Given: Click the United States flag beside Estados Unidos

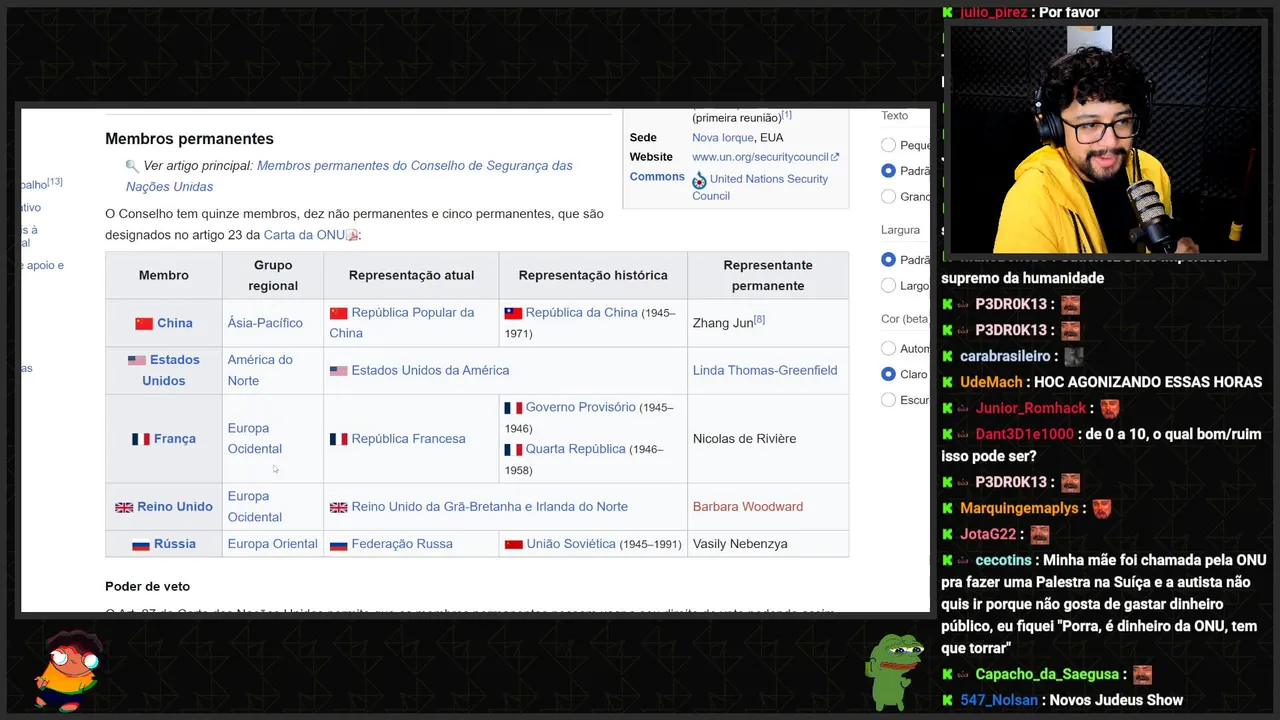Looking at the screenshot, I should point(137,360).
